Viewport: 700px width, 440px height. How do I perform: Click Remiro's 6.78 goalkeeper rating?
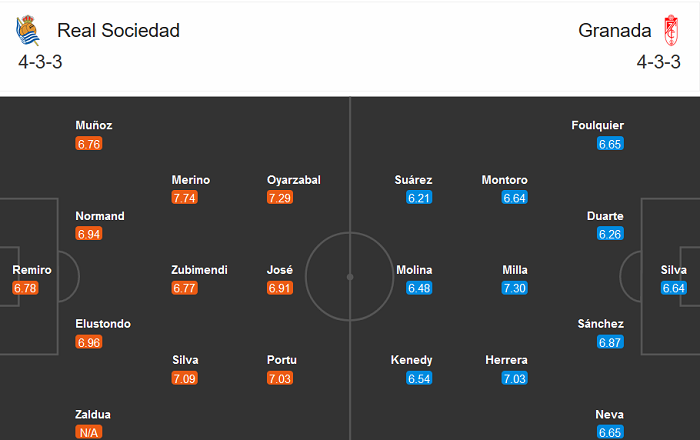point(25,288)
